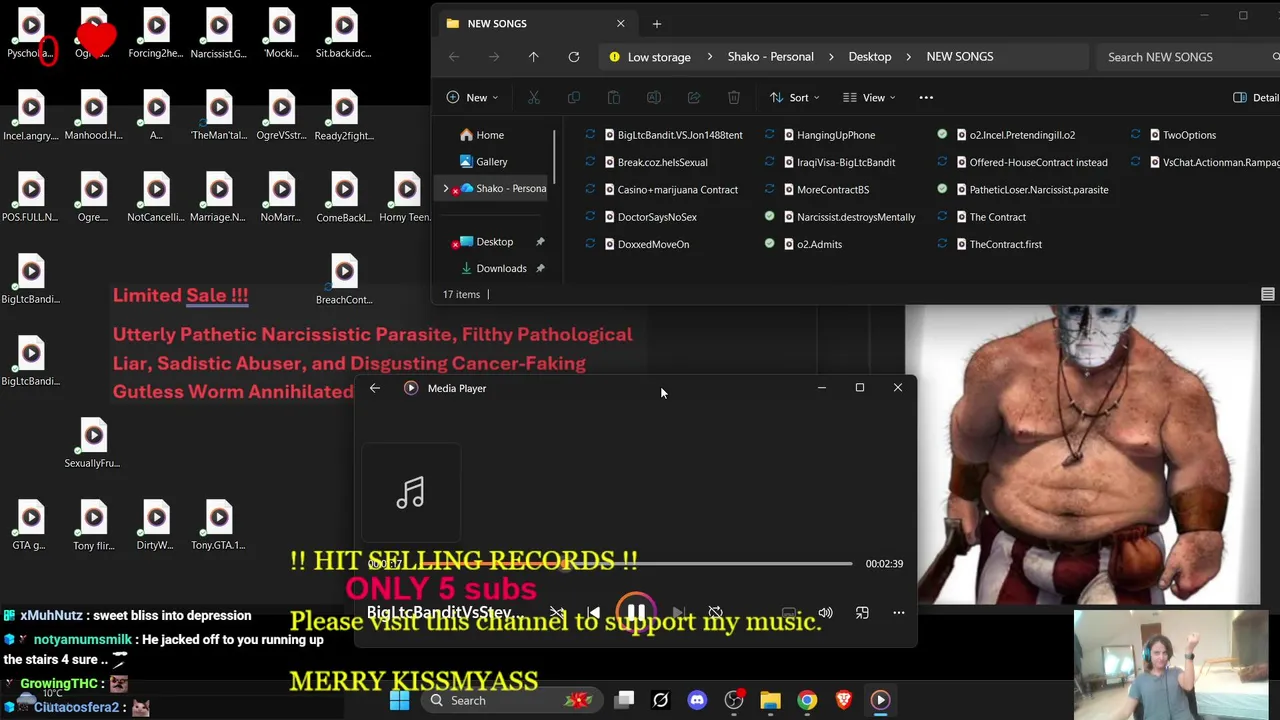
Task: Navigate to Shako - Personal breadcrumb
Action: click(770, 57)
